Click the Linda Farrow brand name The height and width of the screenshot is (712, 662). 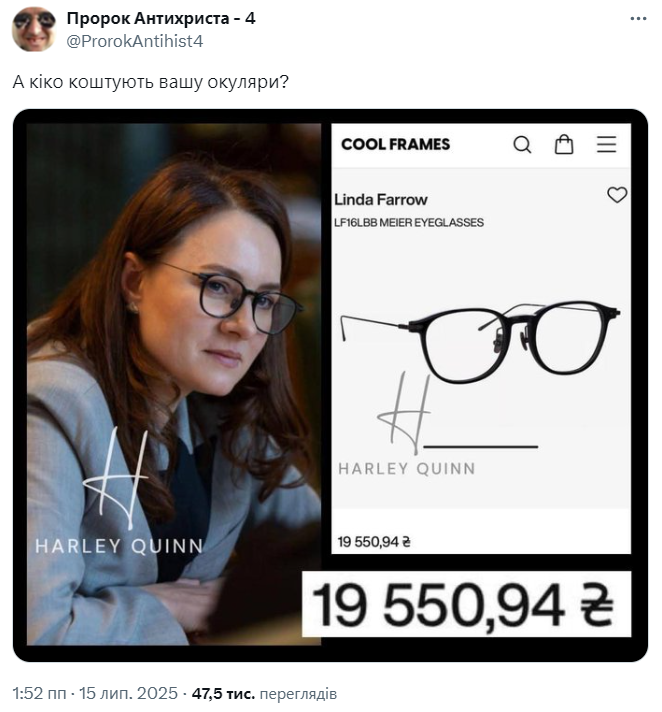pyautogui.click(x=380, y=200)
